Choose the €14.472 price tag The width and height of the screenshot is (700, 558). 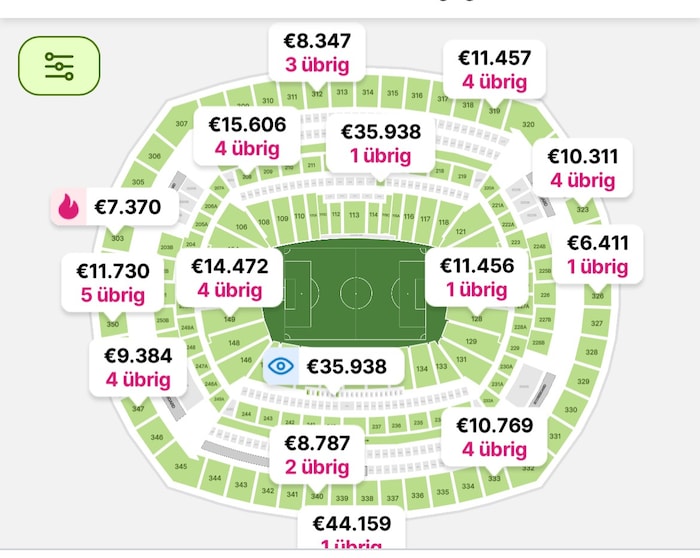click(230, 278)
